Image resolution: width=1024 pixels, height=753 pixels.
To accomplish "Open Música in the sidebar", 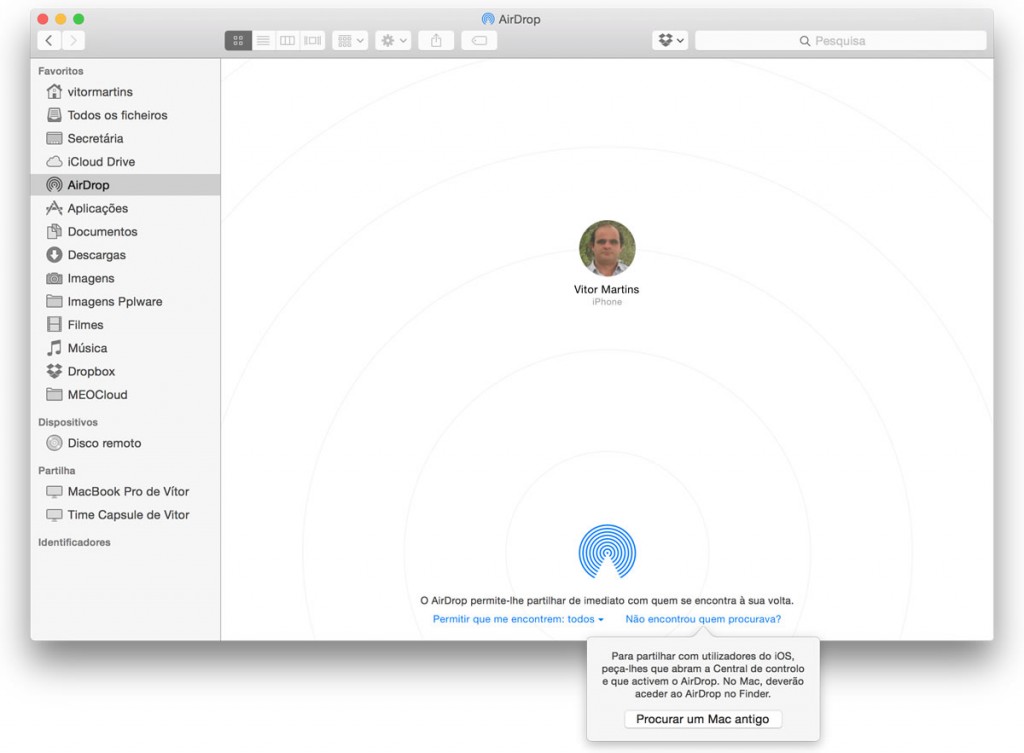I will [125, 348].
